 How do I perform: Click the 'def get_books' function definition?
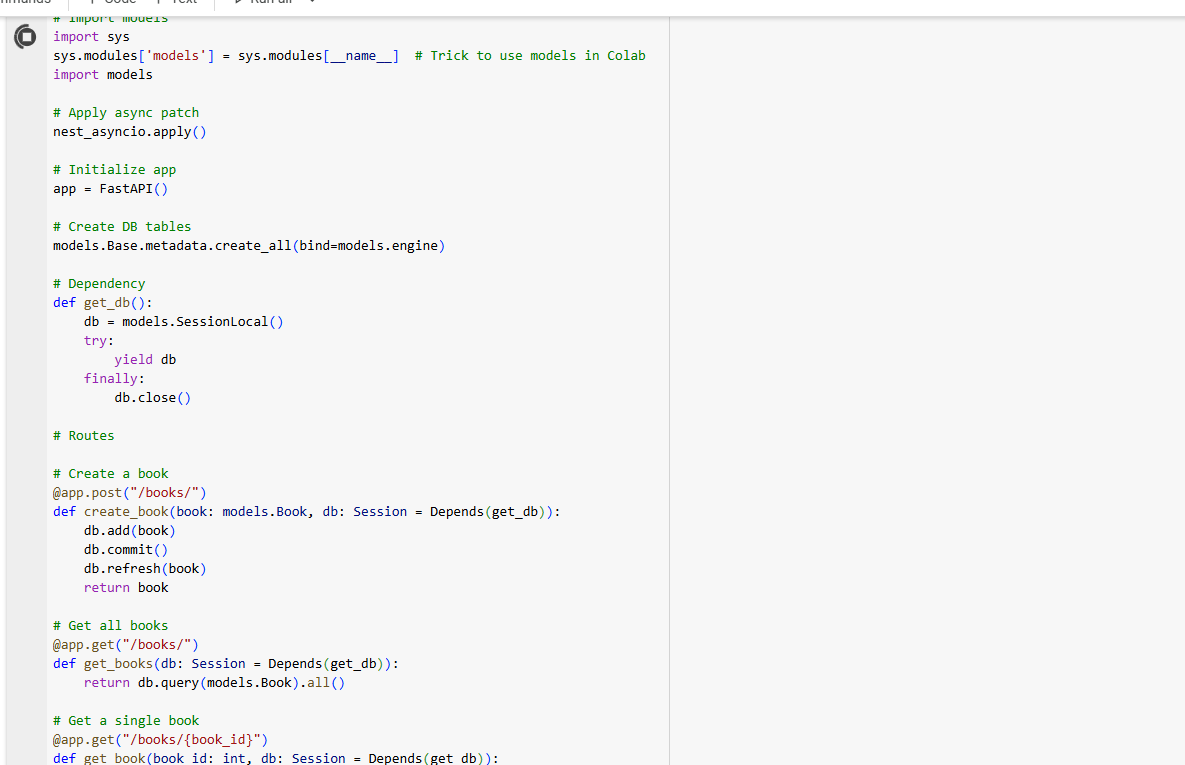pos(226,664)
